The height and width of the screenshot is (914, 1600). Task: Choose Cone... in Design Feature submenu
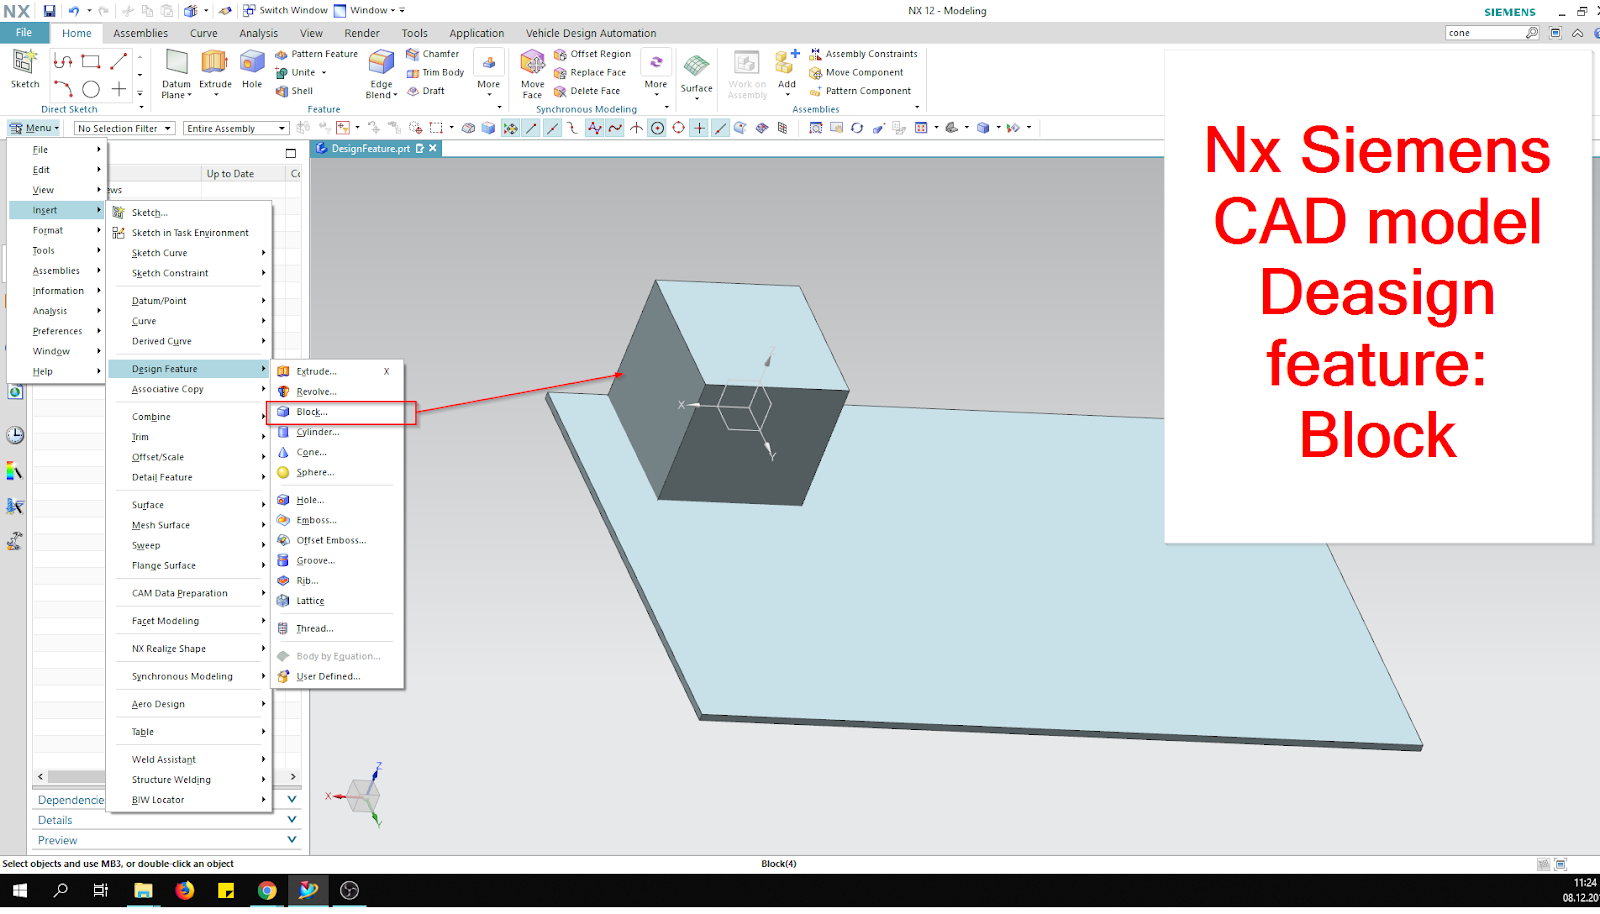coord(338,452)
